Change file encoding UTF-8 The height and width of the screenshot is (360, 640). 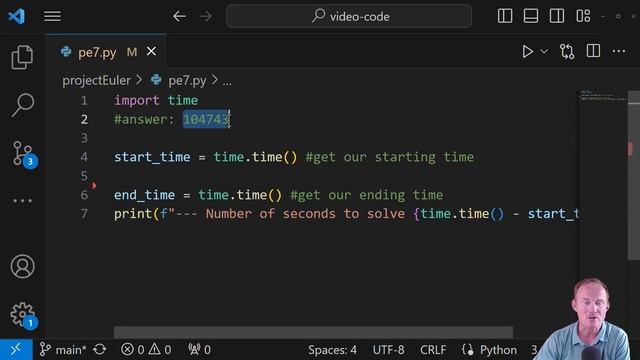(x=388, y=350)
